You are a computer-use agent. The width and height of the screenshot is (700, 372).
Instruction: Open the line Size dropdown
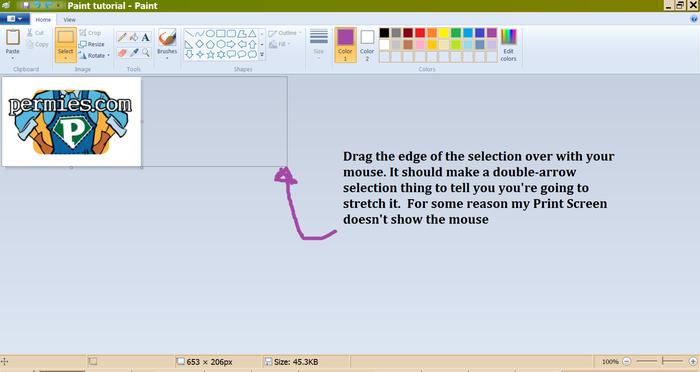[319, 44]
